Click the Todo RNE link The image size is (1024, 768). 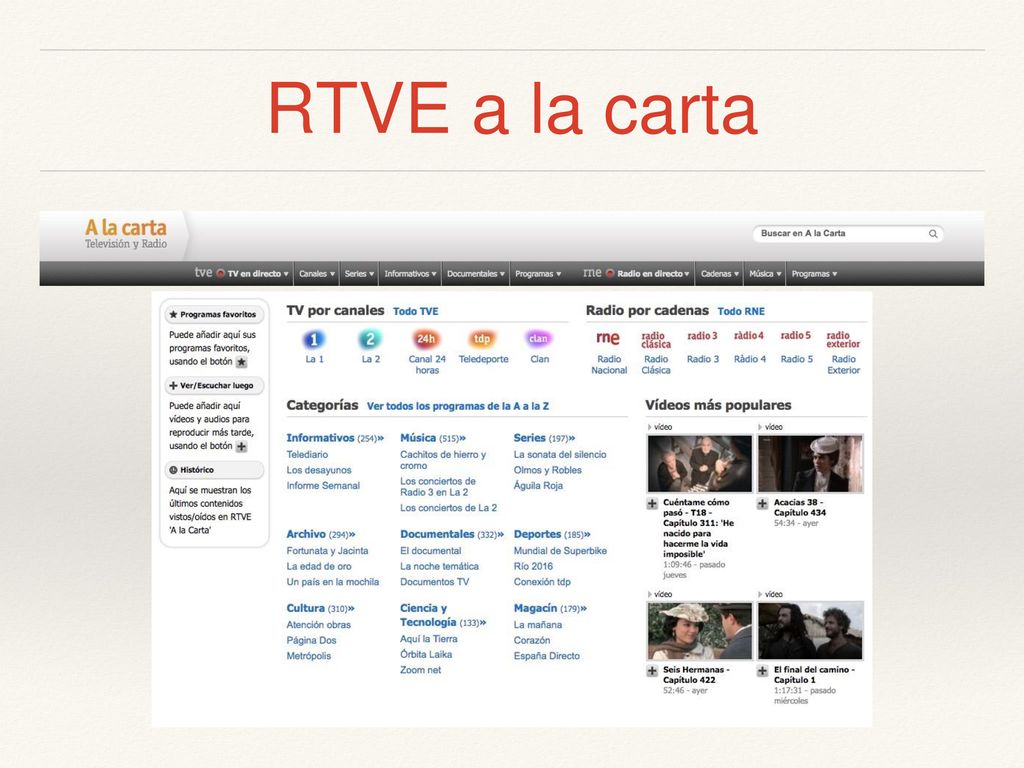[x=741, y=312]
